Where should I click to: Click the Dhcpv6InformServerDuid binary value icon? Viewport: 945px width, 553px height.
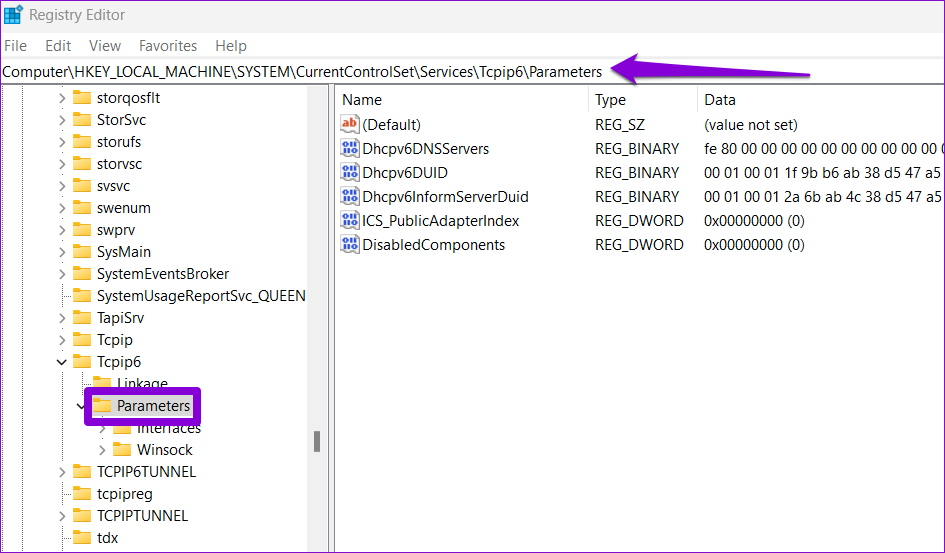point(350,197)
